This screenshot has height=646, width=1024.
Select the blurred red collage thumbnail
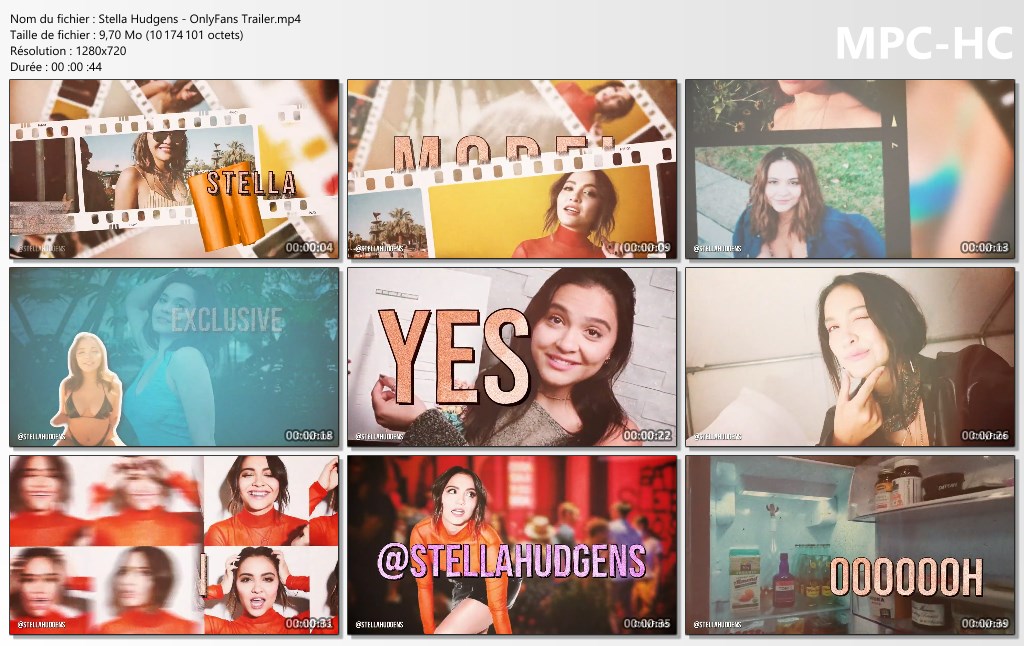point(174,544)
